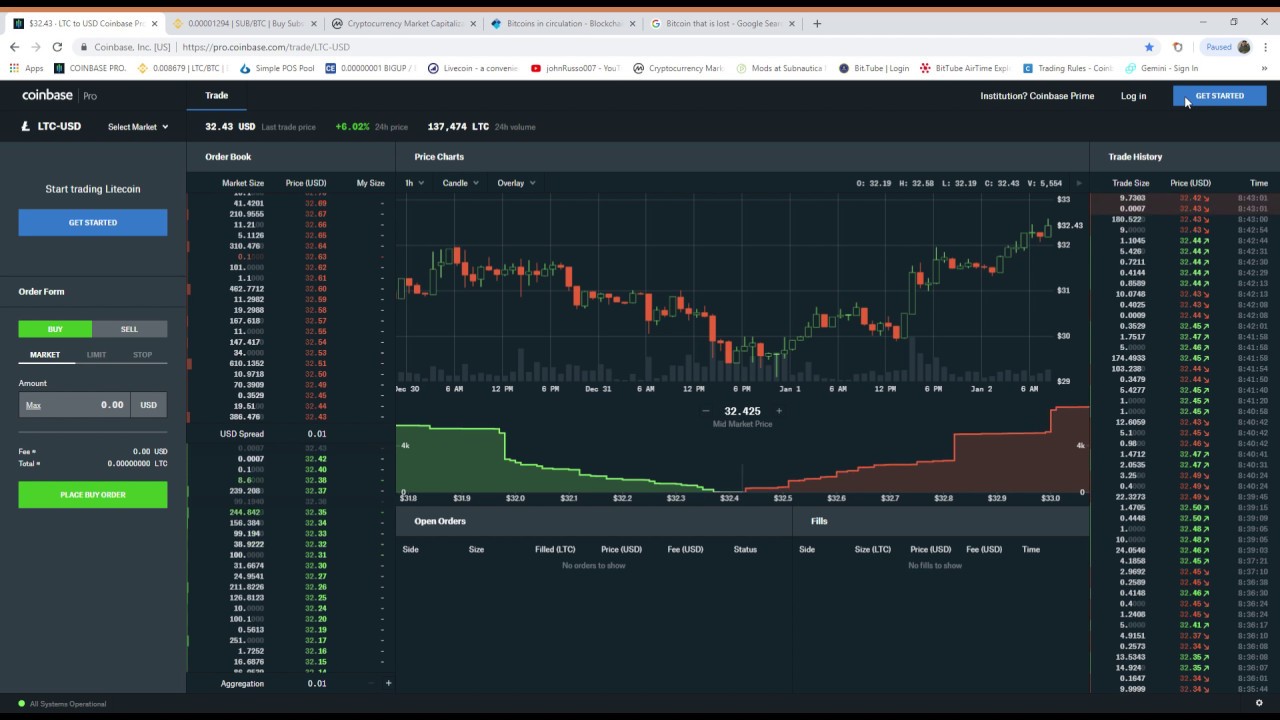The height and width of the screenshot is (720, 1280).
Task: Reload the Coinbase Pro page
Action: 57,47
